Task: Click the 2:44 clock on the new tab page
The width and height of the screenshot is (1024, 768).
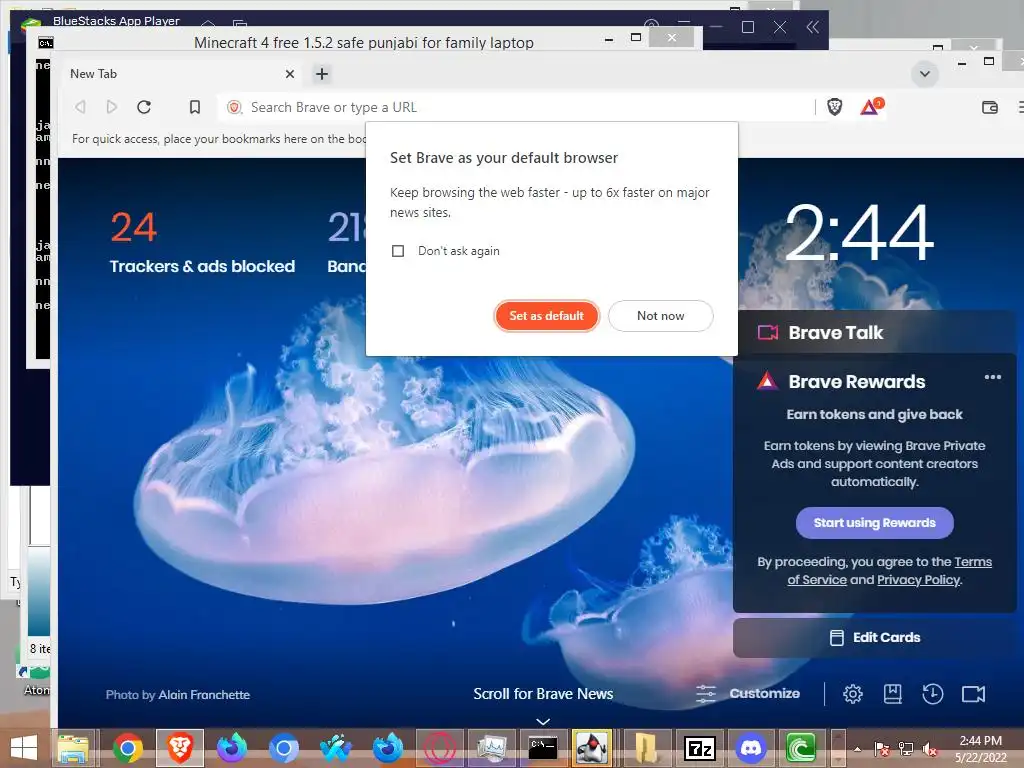Action: coord(859,232)
